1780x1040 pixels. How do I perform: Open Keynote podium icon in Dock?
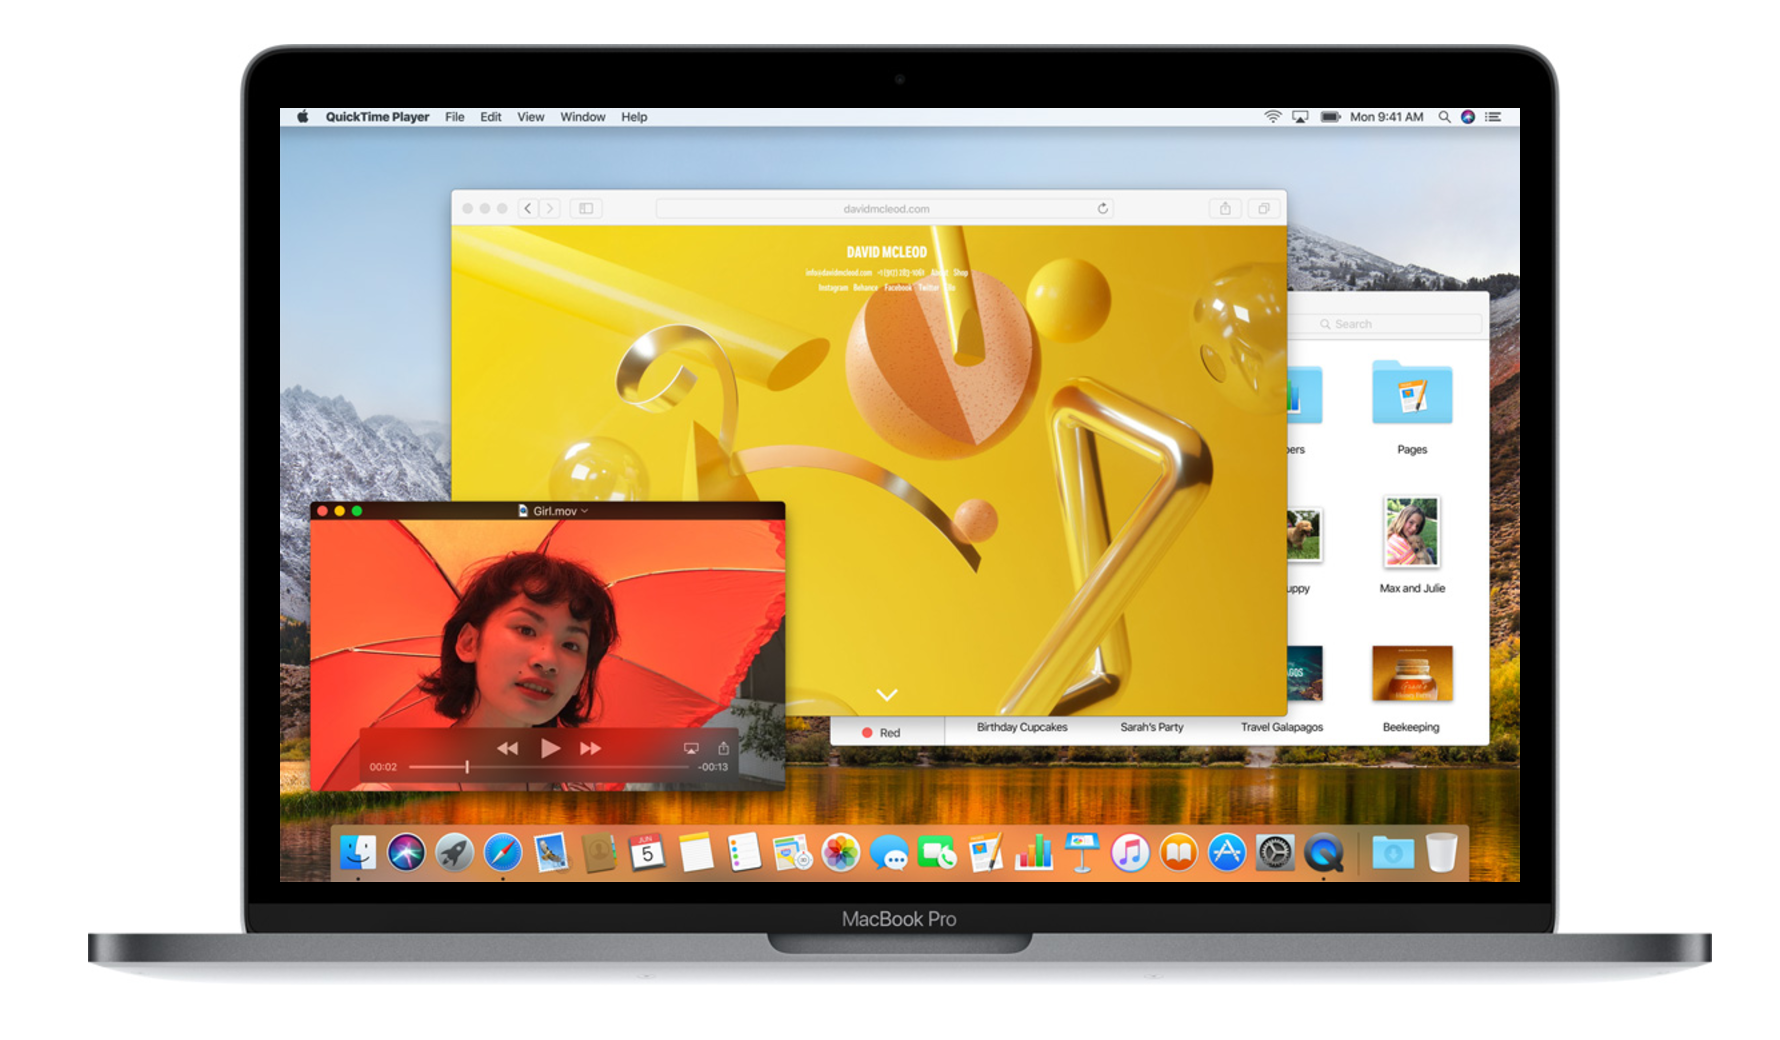coord(1082,853)
